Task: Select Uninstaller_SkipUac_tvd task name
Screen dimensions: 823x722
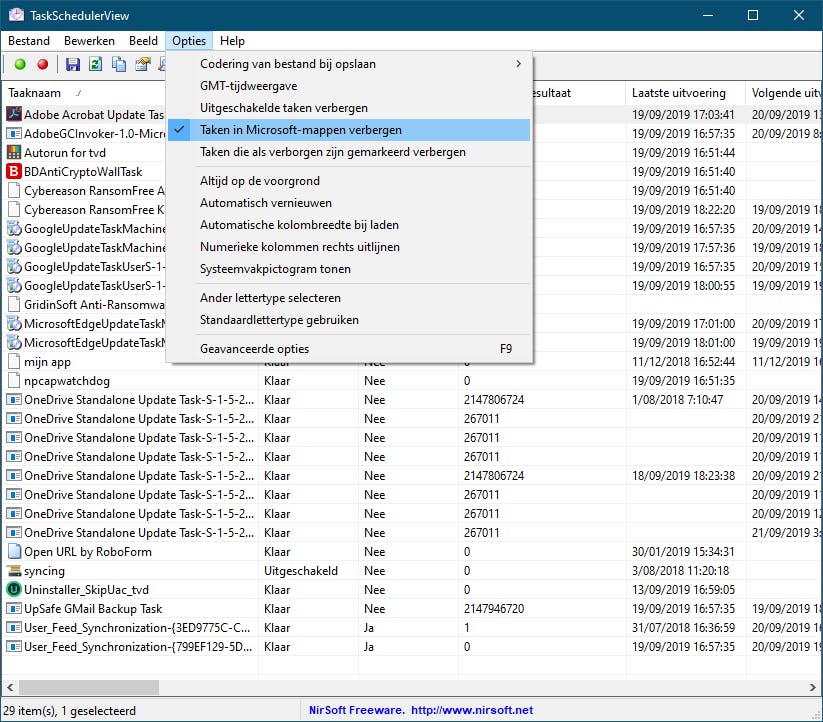Action: coord(86,590)
